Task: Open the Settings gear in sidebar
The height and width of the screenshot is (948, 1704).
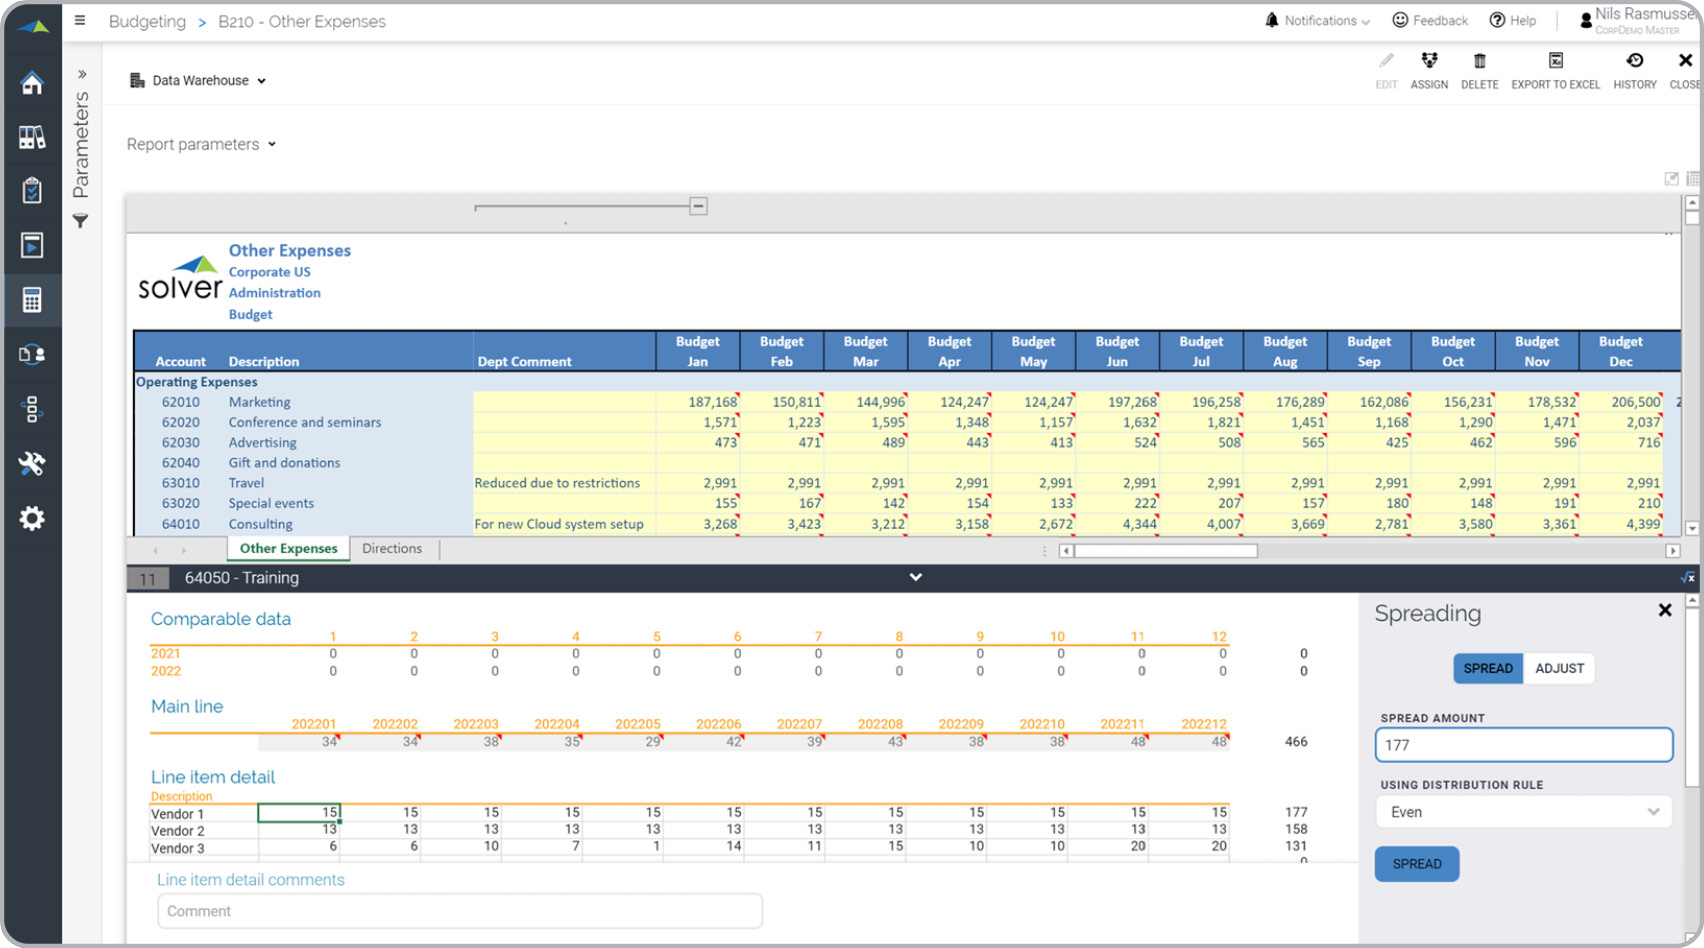Action: pyautogui.click(x=32, y=518)
